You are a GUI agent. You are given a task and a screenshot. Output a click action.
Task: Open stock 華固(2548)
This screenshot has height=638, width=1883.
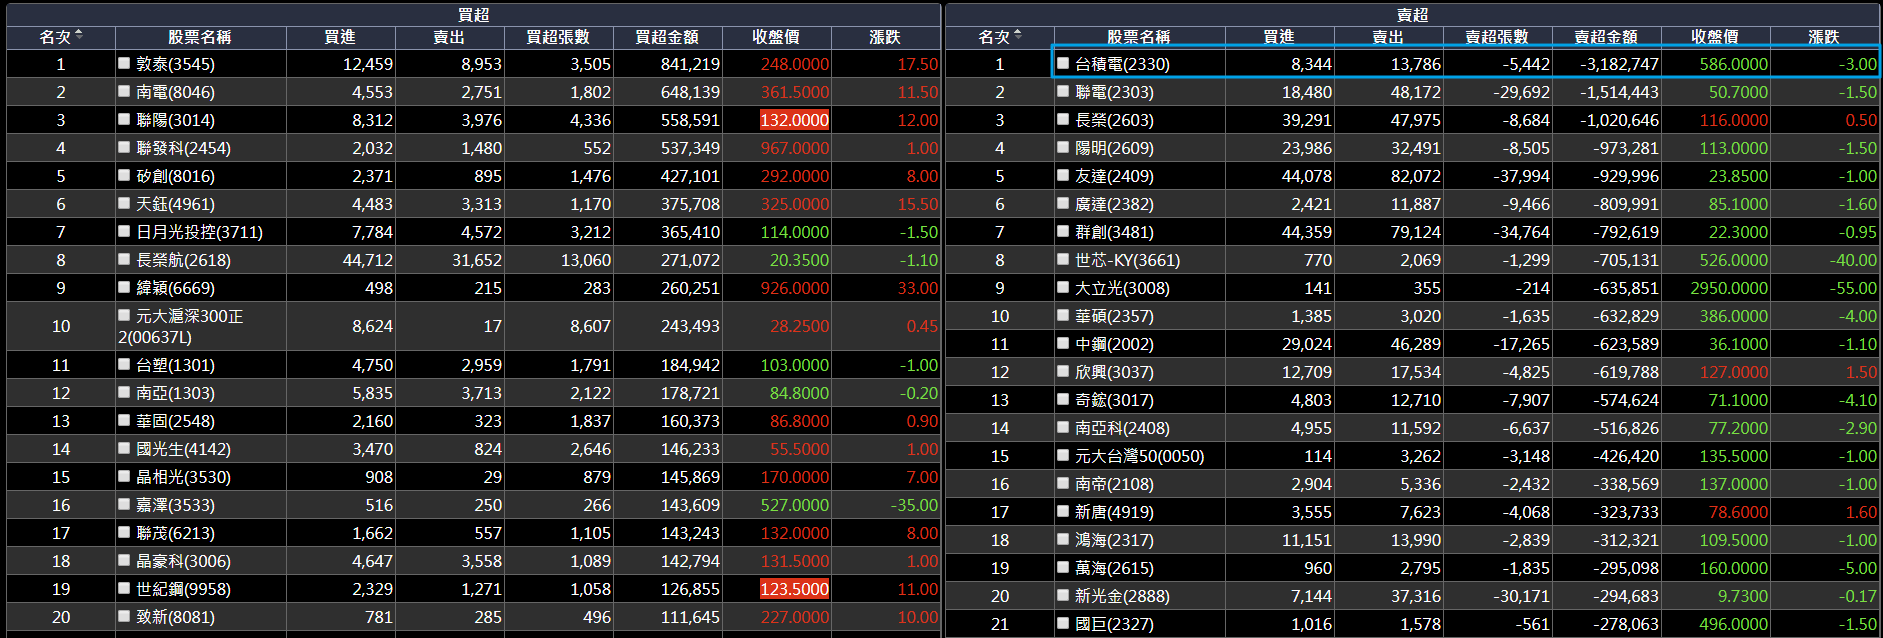[175, 421]
